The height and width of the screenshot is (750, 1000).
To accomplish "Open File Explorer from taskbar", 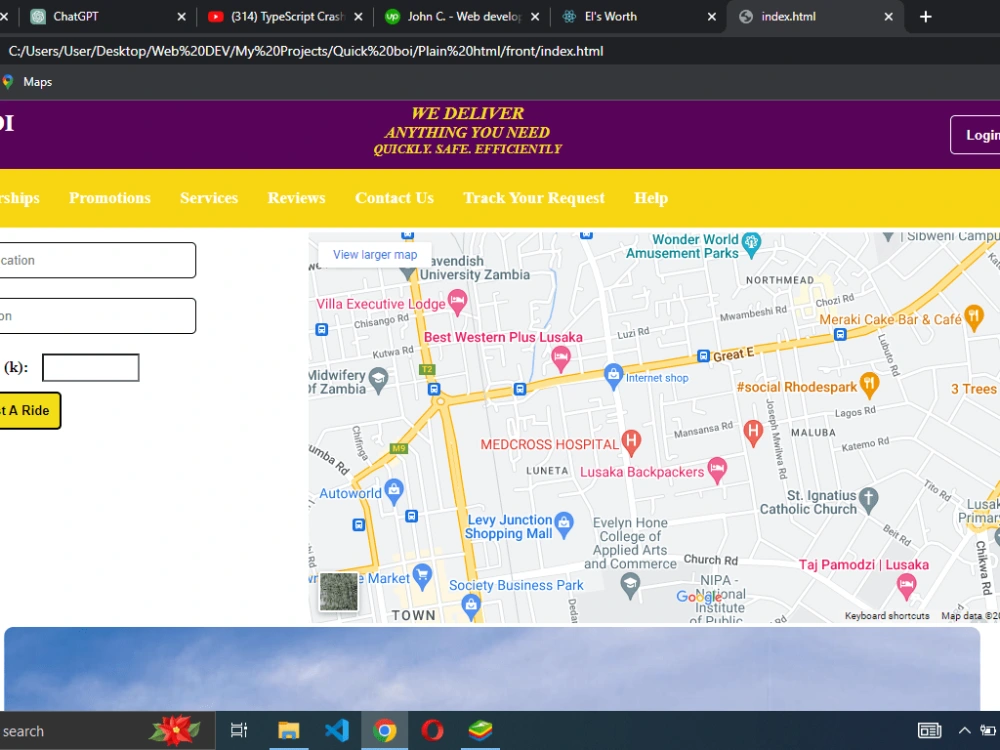I will (288, 731).
